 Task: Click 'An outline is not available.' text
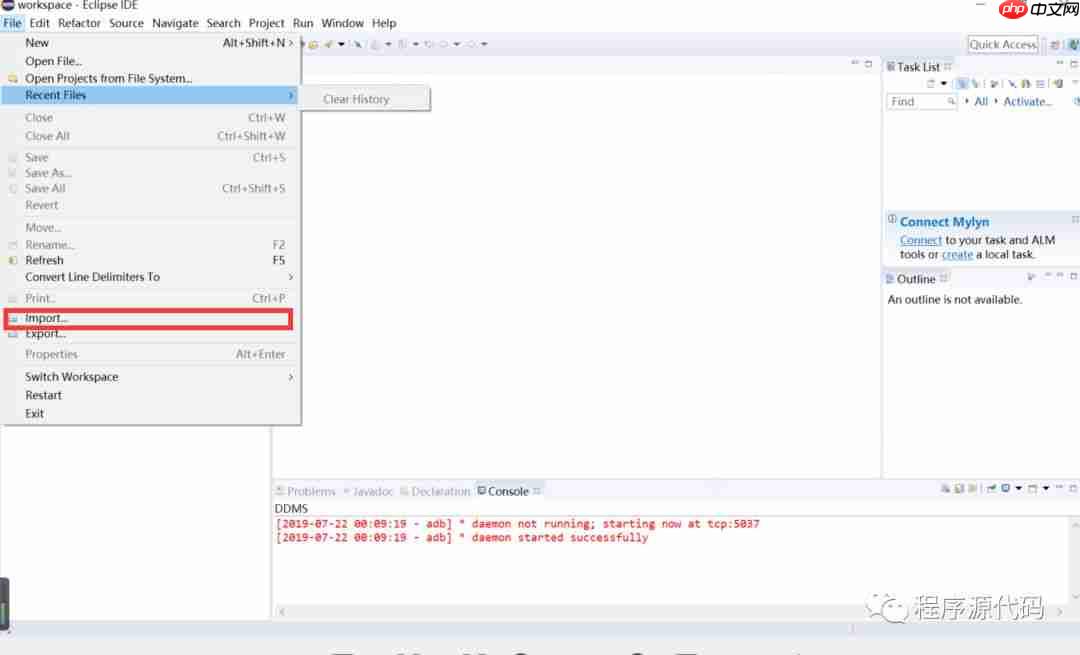pos(955,300)
